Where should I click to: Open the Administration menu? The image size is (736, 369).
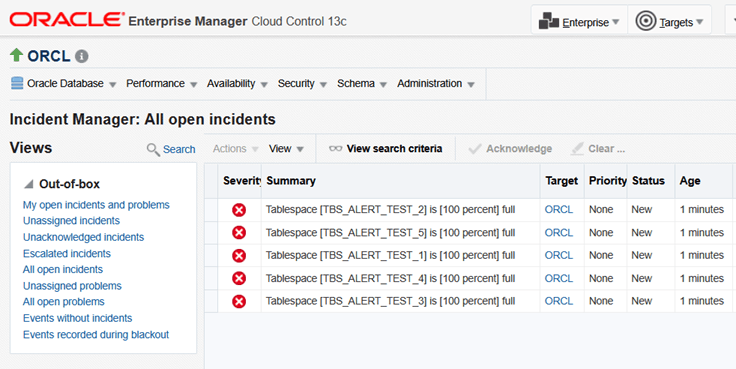436,84
